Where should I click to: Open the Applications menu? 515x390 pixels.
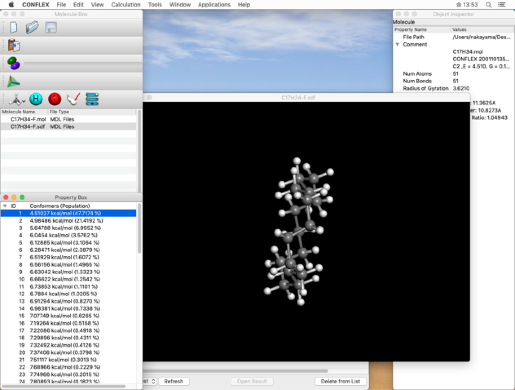click(214, 5)
